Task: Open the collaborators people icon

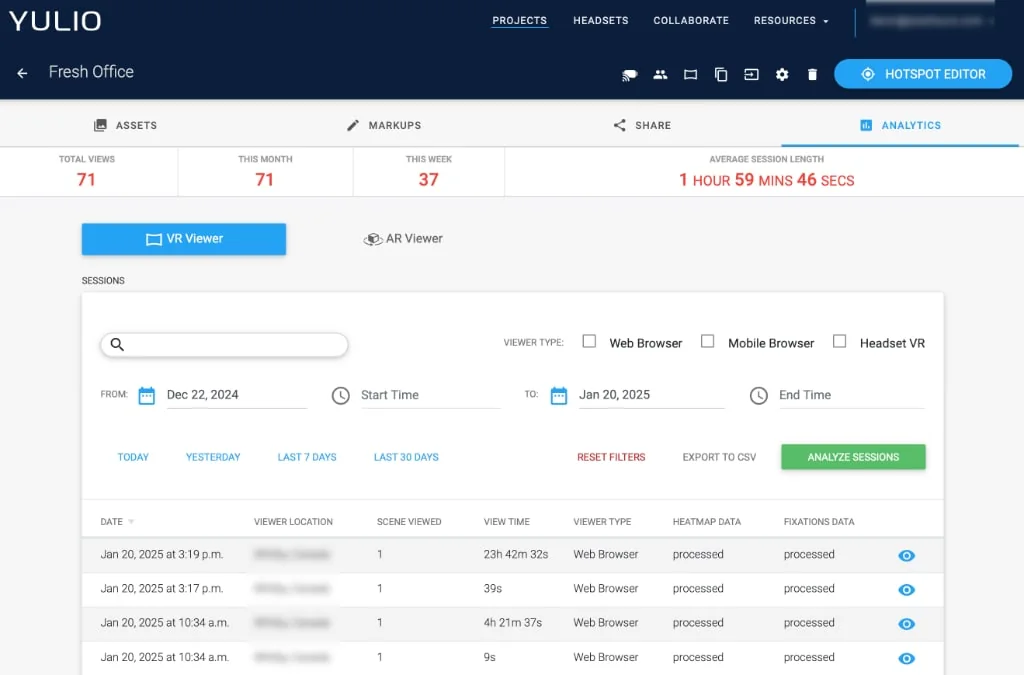Action: pyautogui.click(x=660, y=74)
